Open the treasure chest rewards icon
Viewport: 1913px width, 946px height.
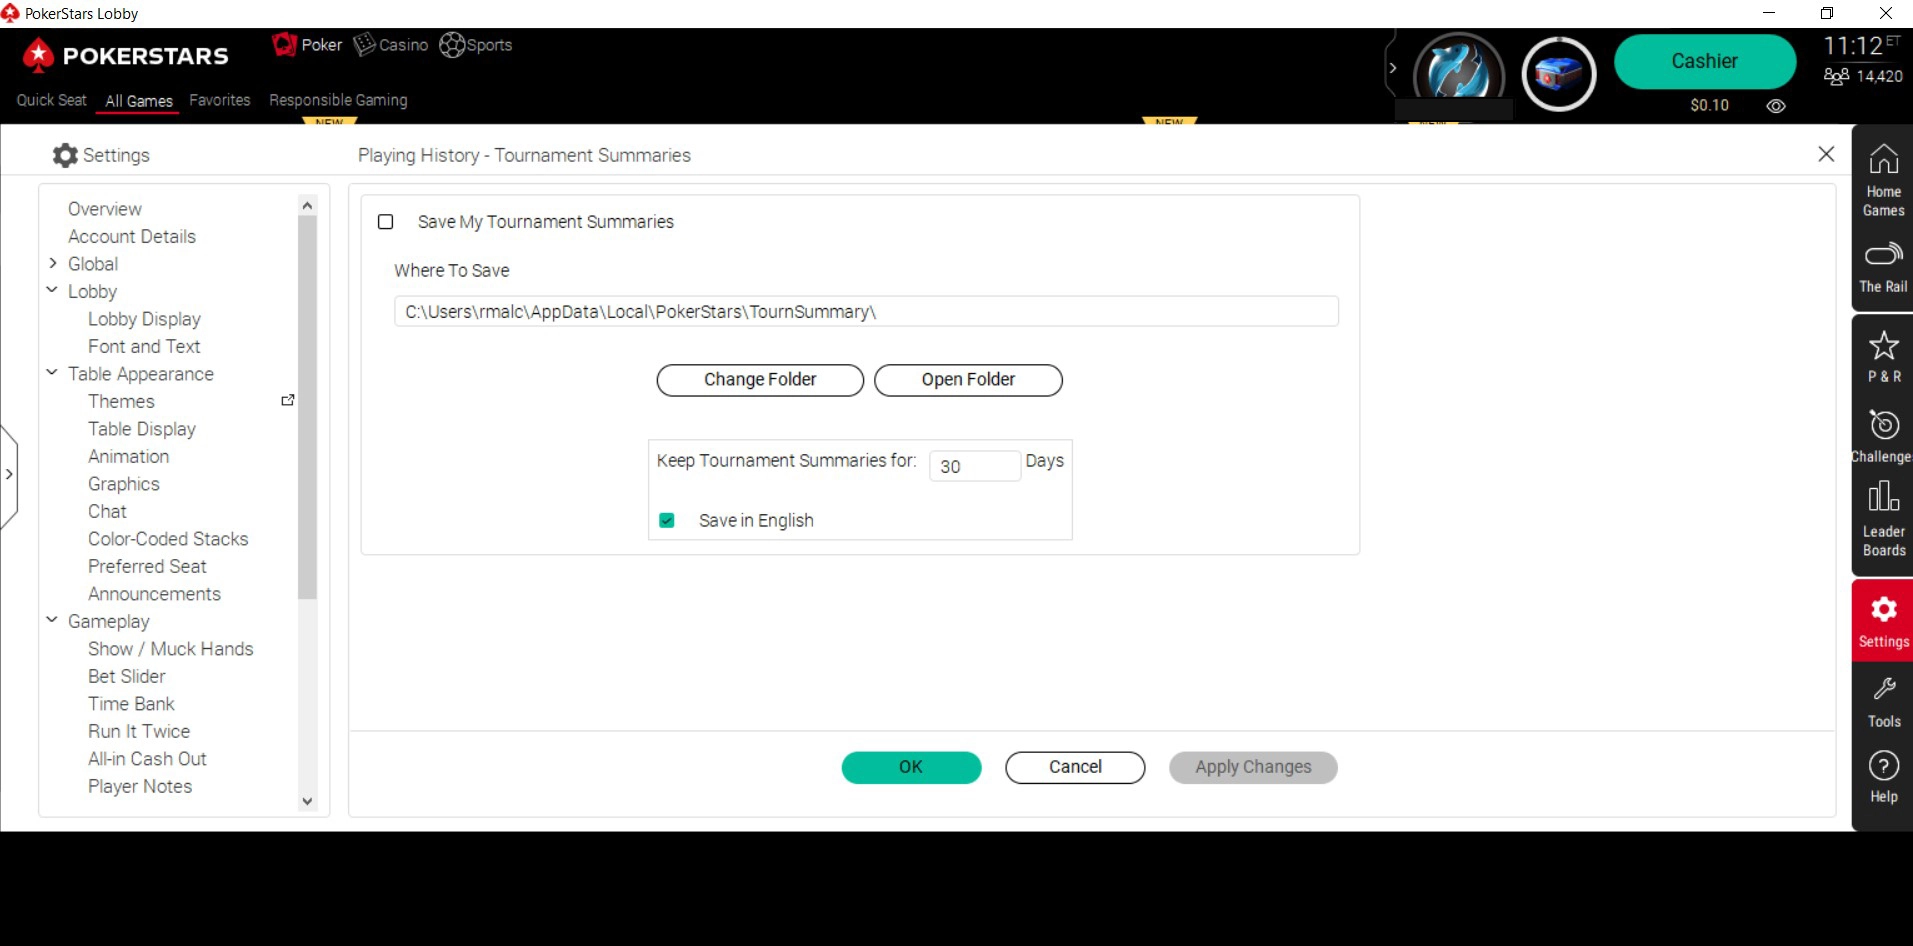pyautogui.click(x=1558, y=74)
